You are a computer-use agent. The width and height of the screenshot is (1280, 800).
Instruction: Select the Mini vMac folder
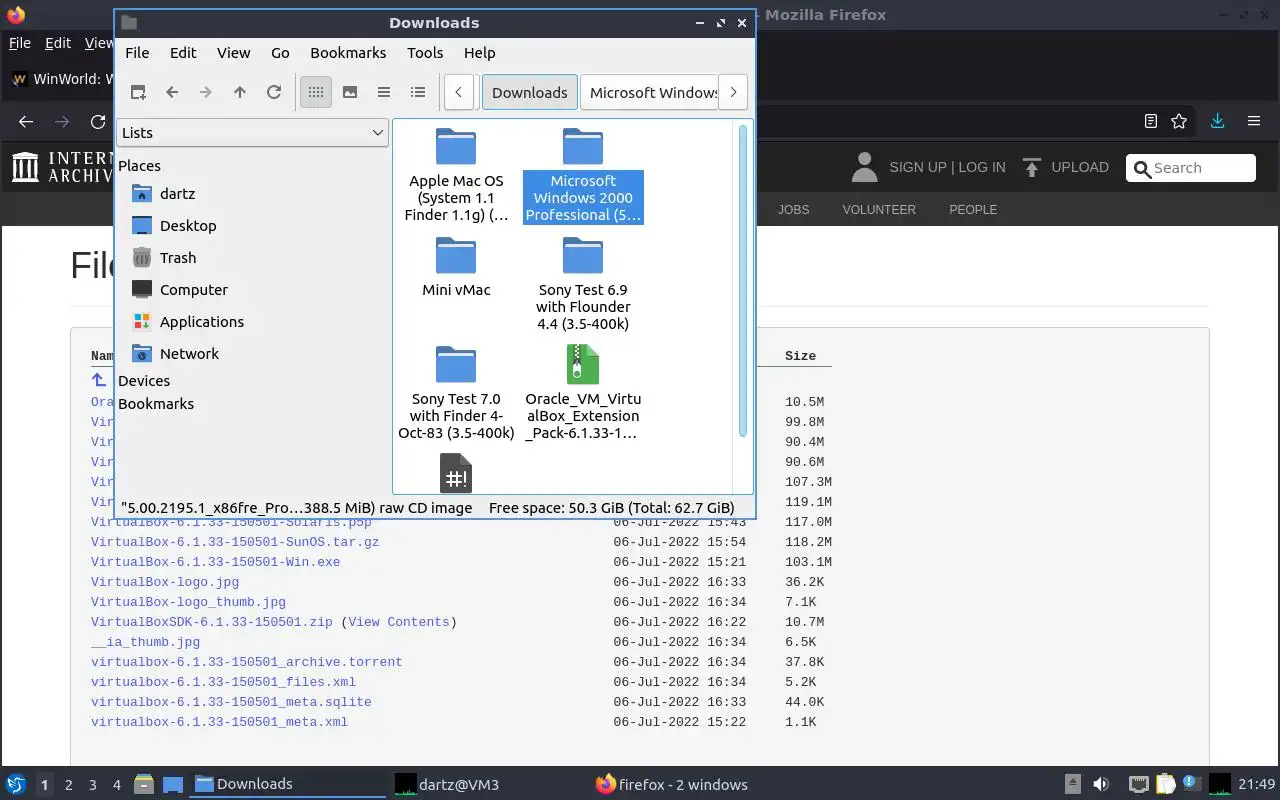click(457, 267)
